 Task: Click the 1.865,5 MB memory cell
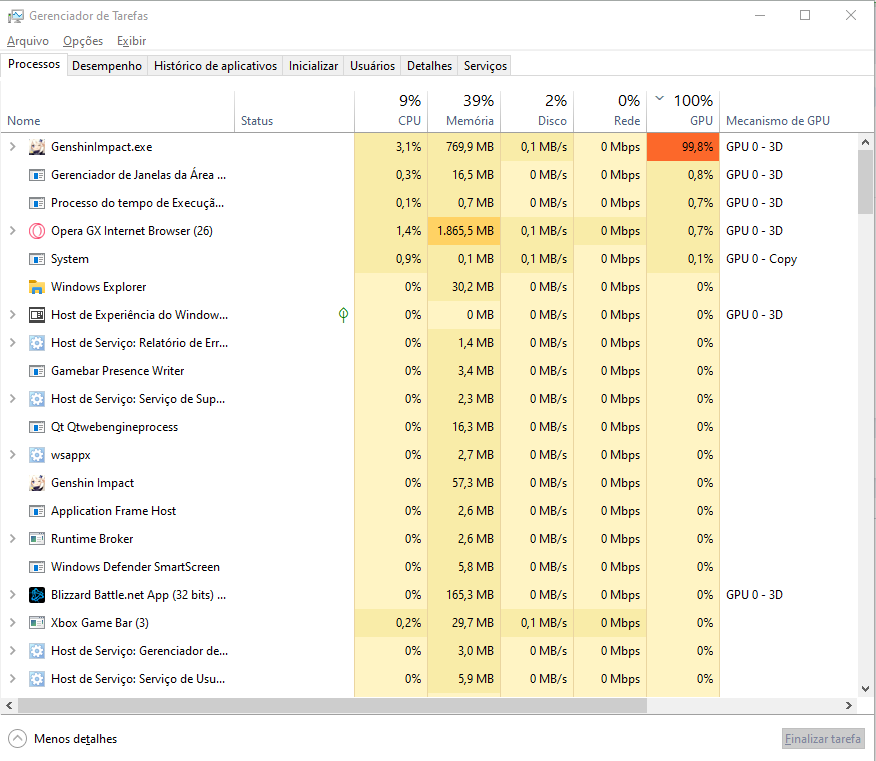[464, 231]
